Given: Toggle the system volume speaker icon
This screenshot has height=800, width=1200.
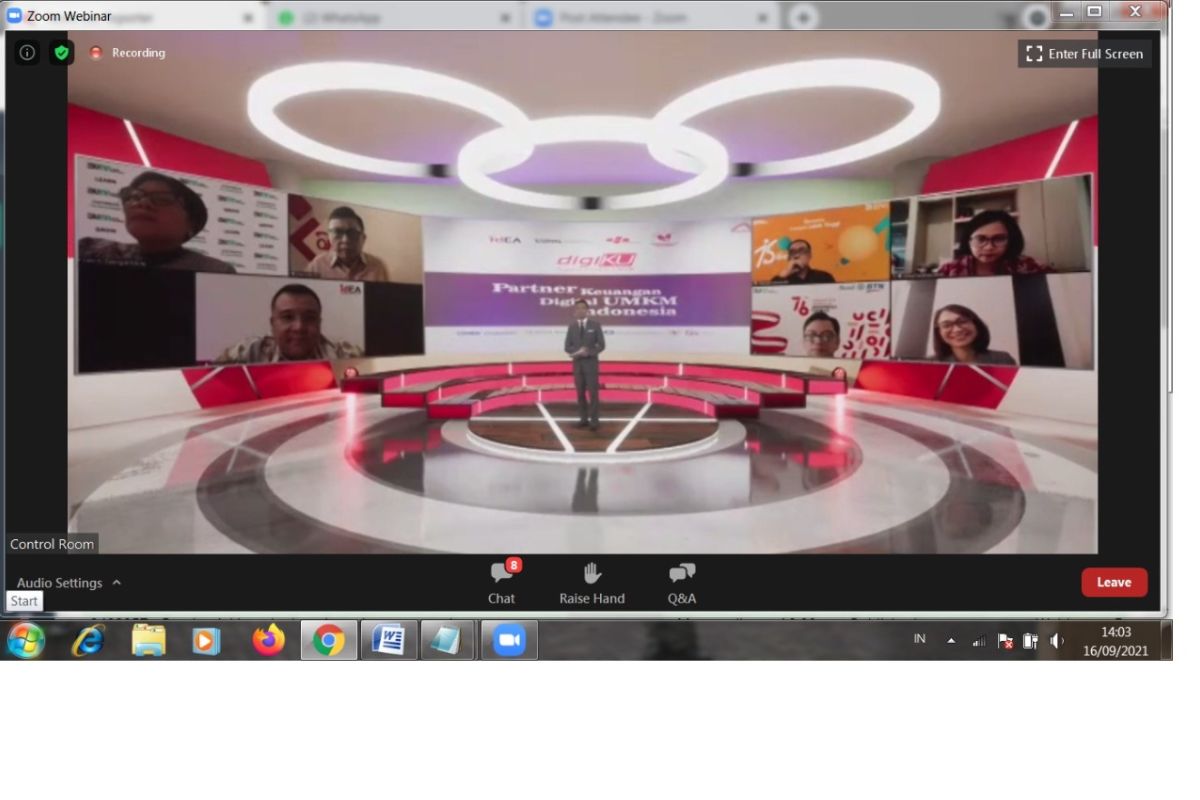Looking at the screenshot, I should 1057,641.
